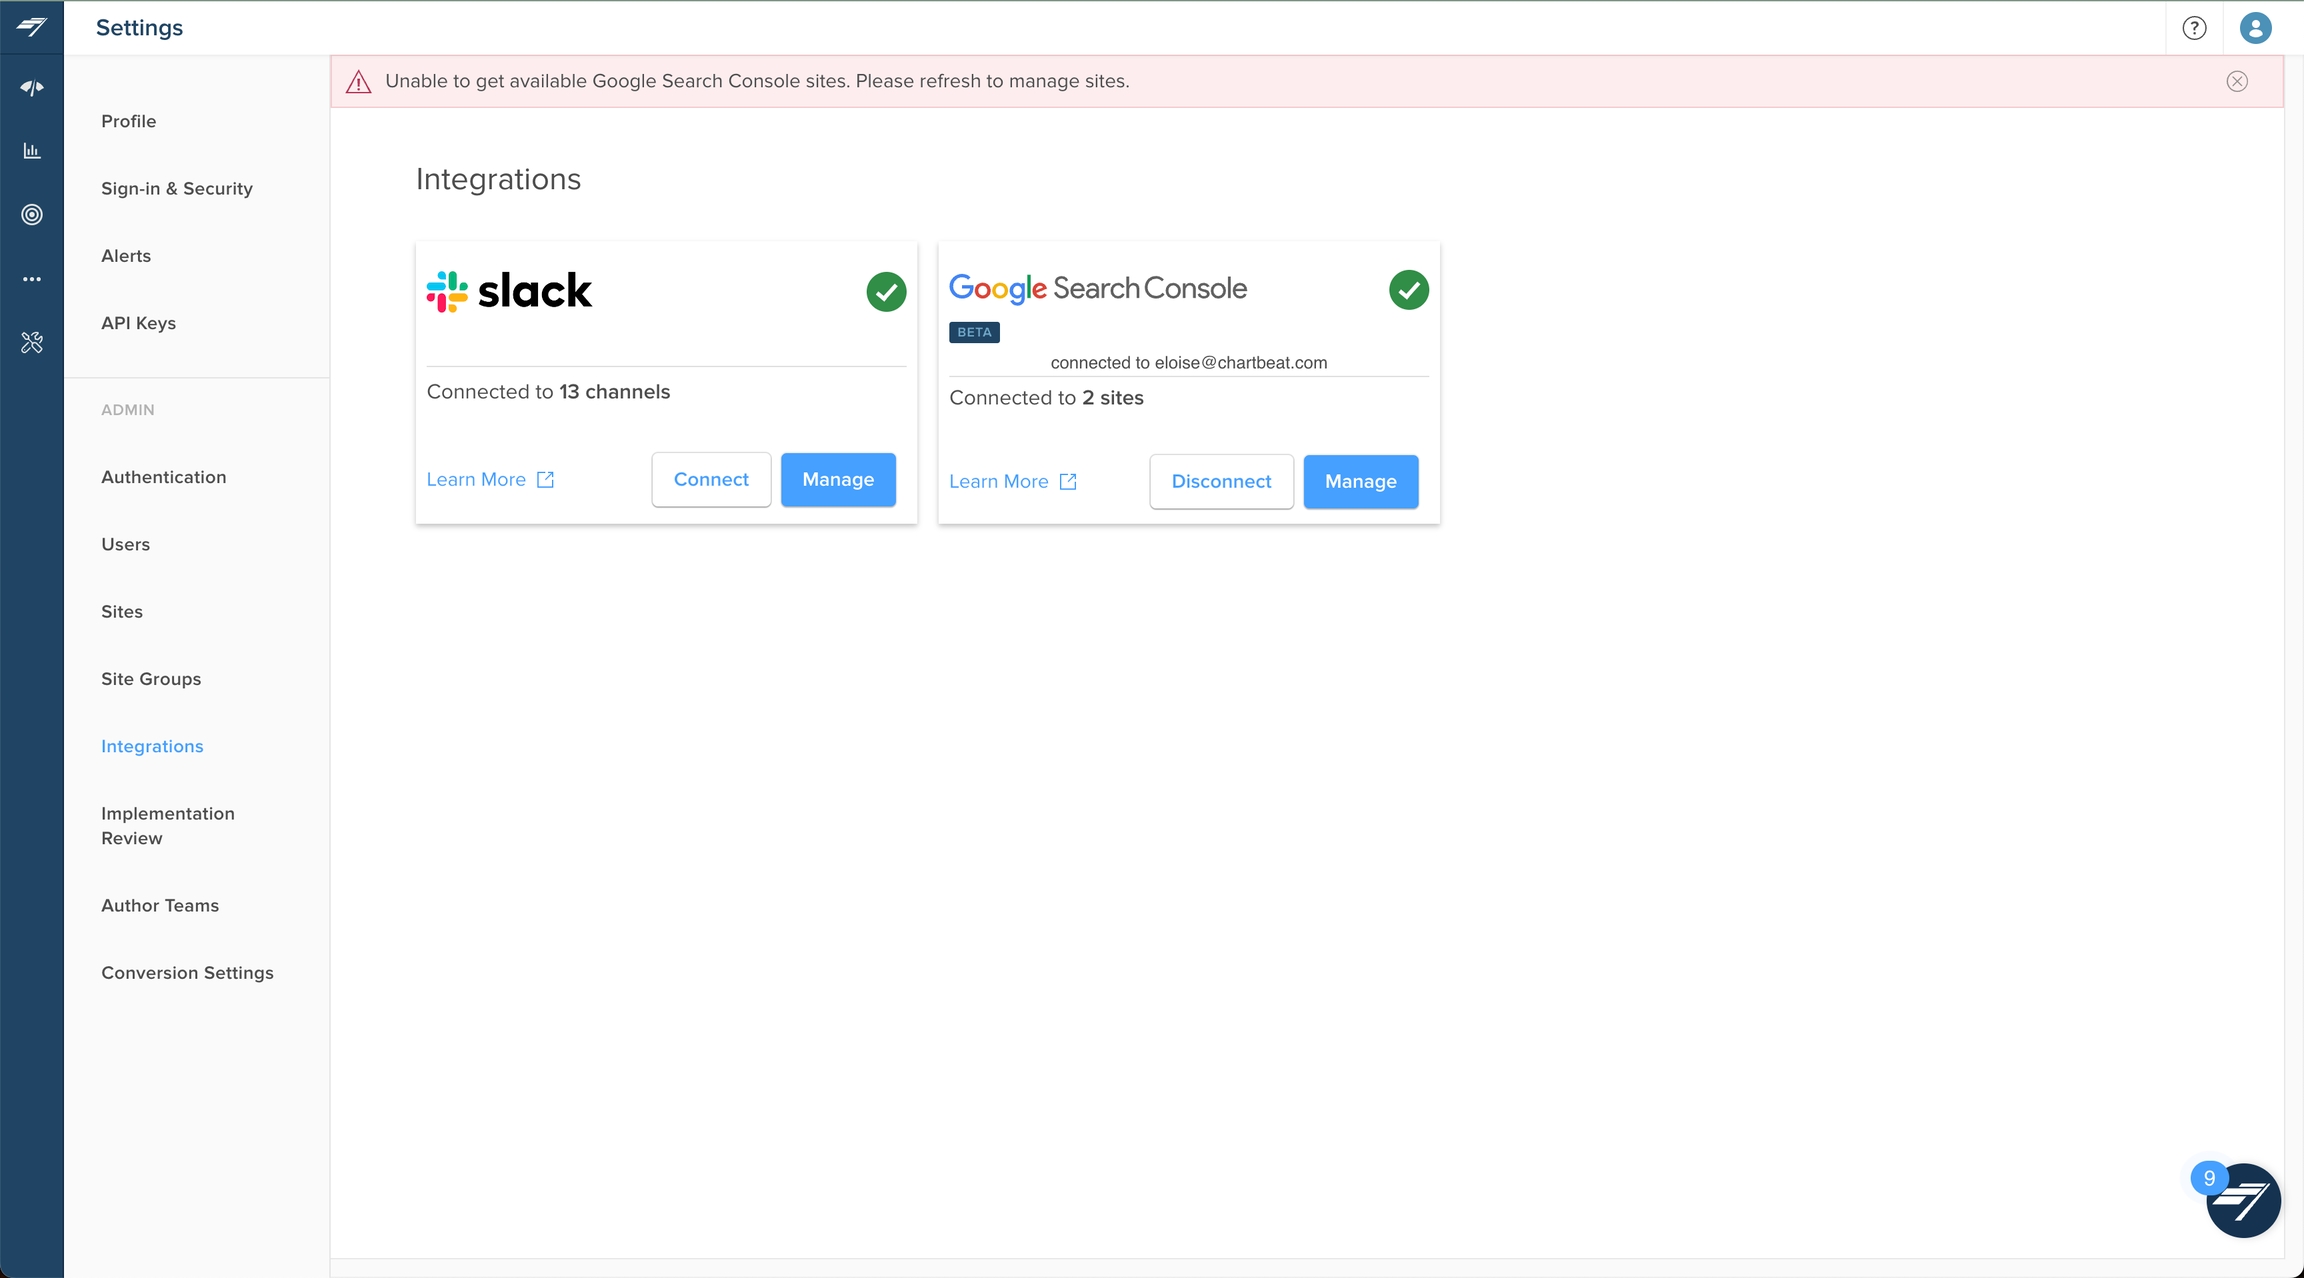Disconnect Google Search Console integration
The image size is (2304, 1278).
[1221, 482]
